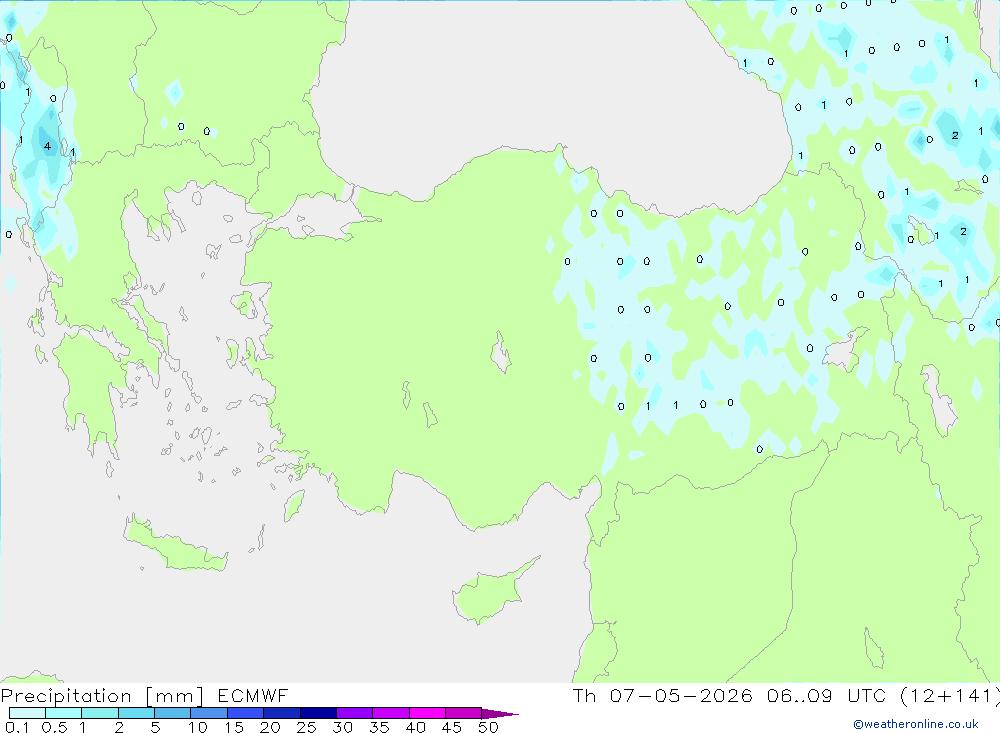Open the weatheronline.co.uk copyright link
Image resolution: width=1000 pixels, height=733 pixels.
[x=916, y=724]
